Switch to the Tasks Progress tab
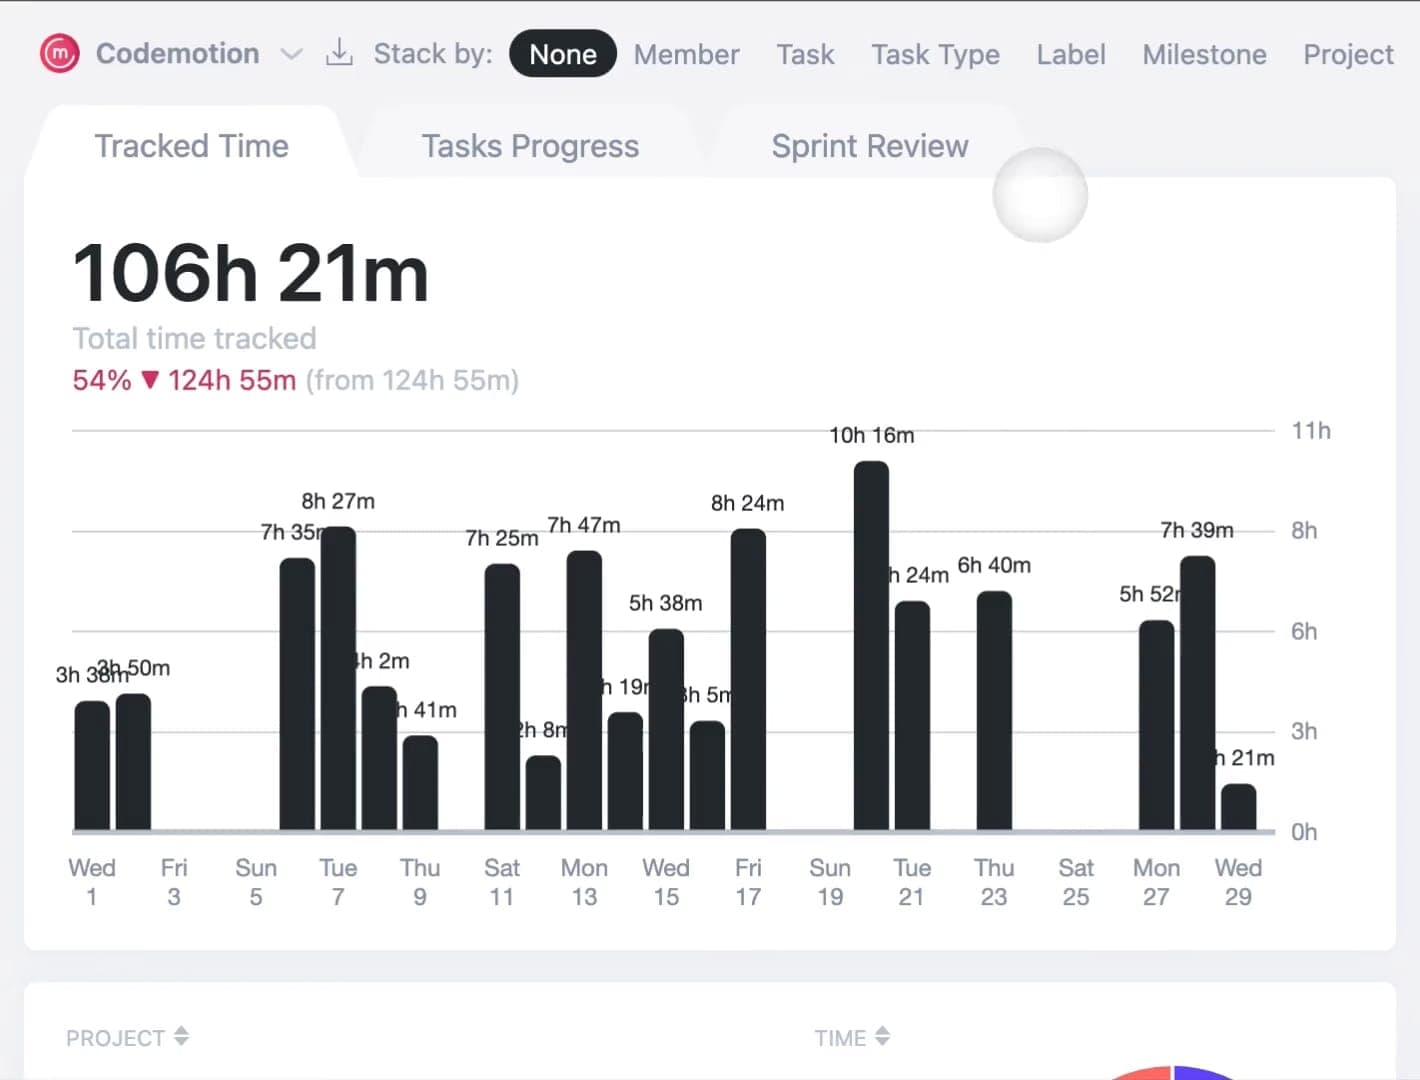This screenshot has height=1080, width=1420. pyautogui.click(x=529, y=146)
